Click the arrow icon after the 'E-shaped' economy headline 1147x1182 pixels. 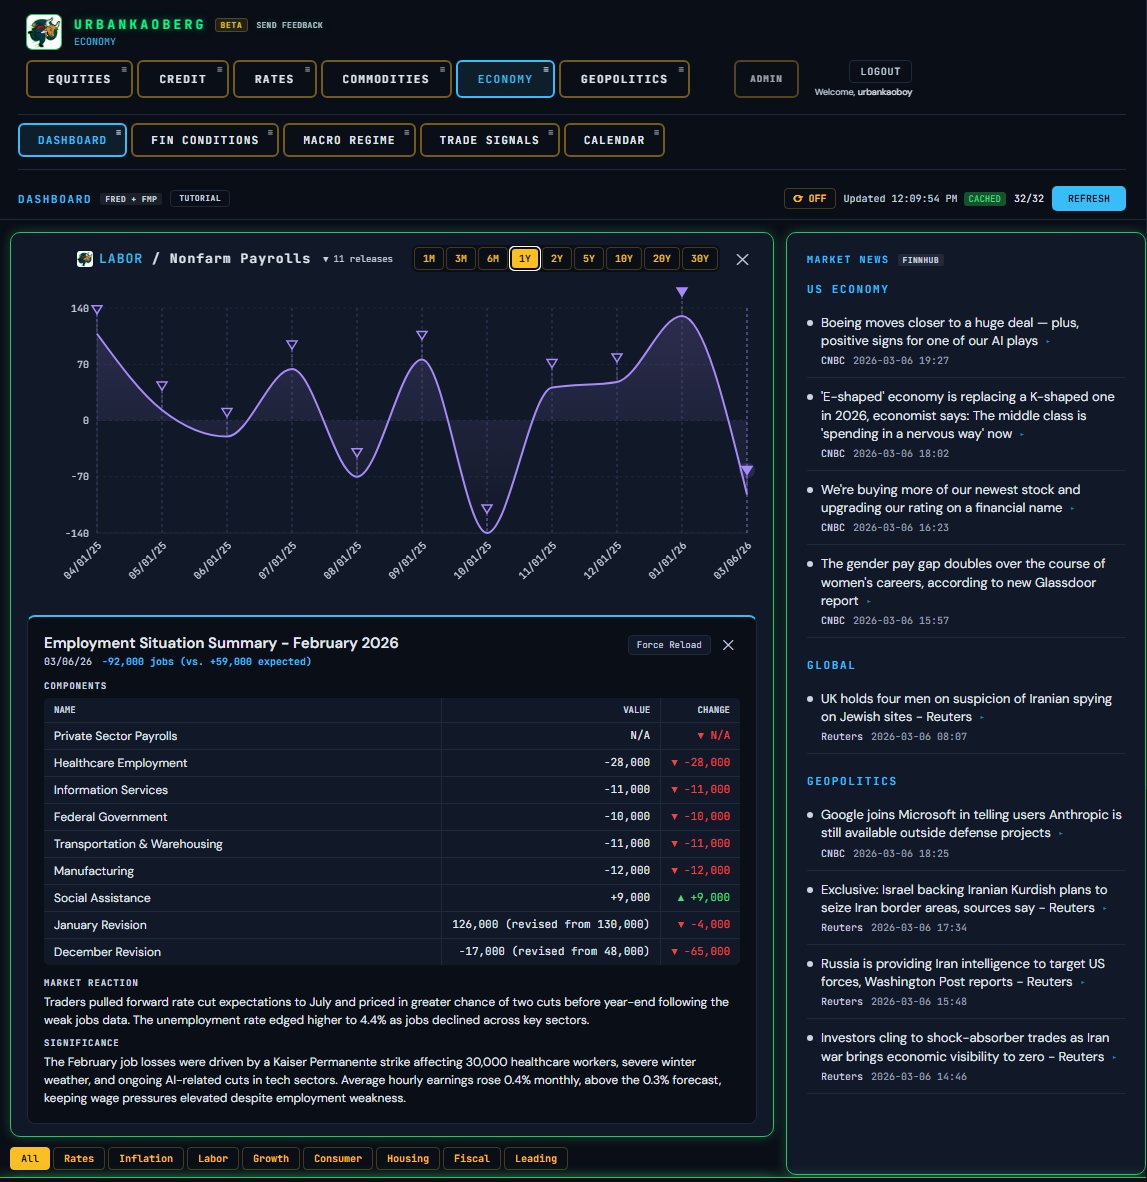coord(1022,434)
